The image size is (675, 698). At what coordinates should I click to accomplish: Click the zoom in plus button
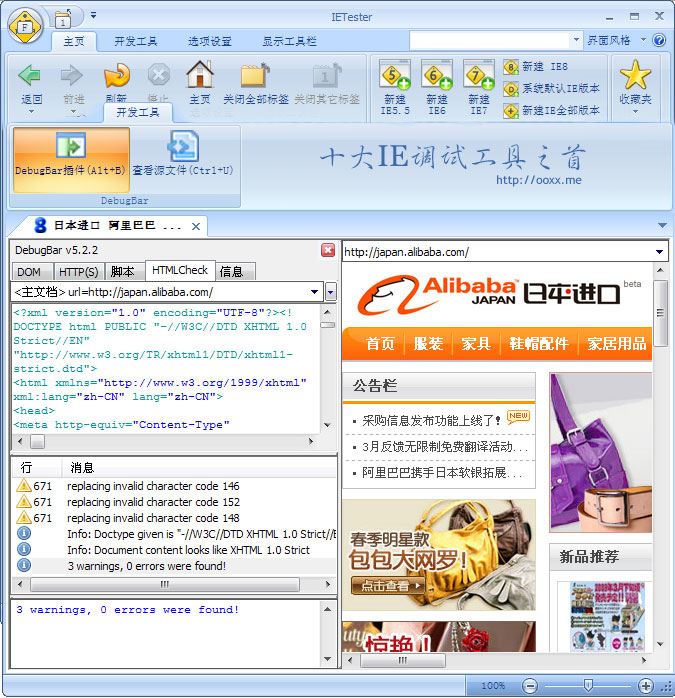646,686
